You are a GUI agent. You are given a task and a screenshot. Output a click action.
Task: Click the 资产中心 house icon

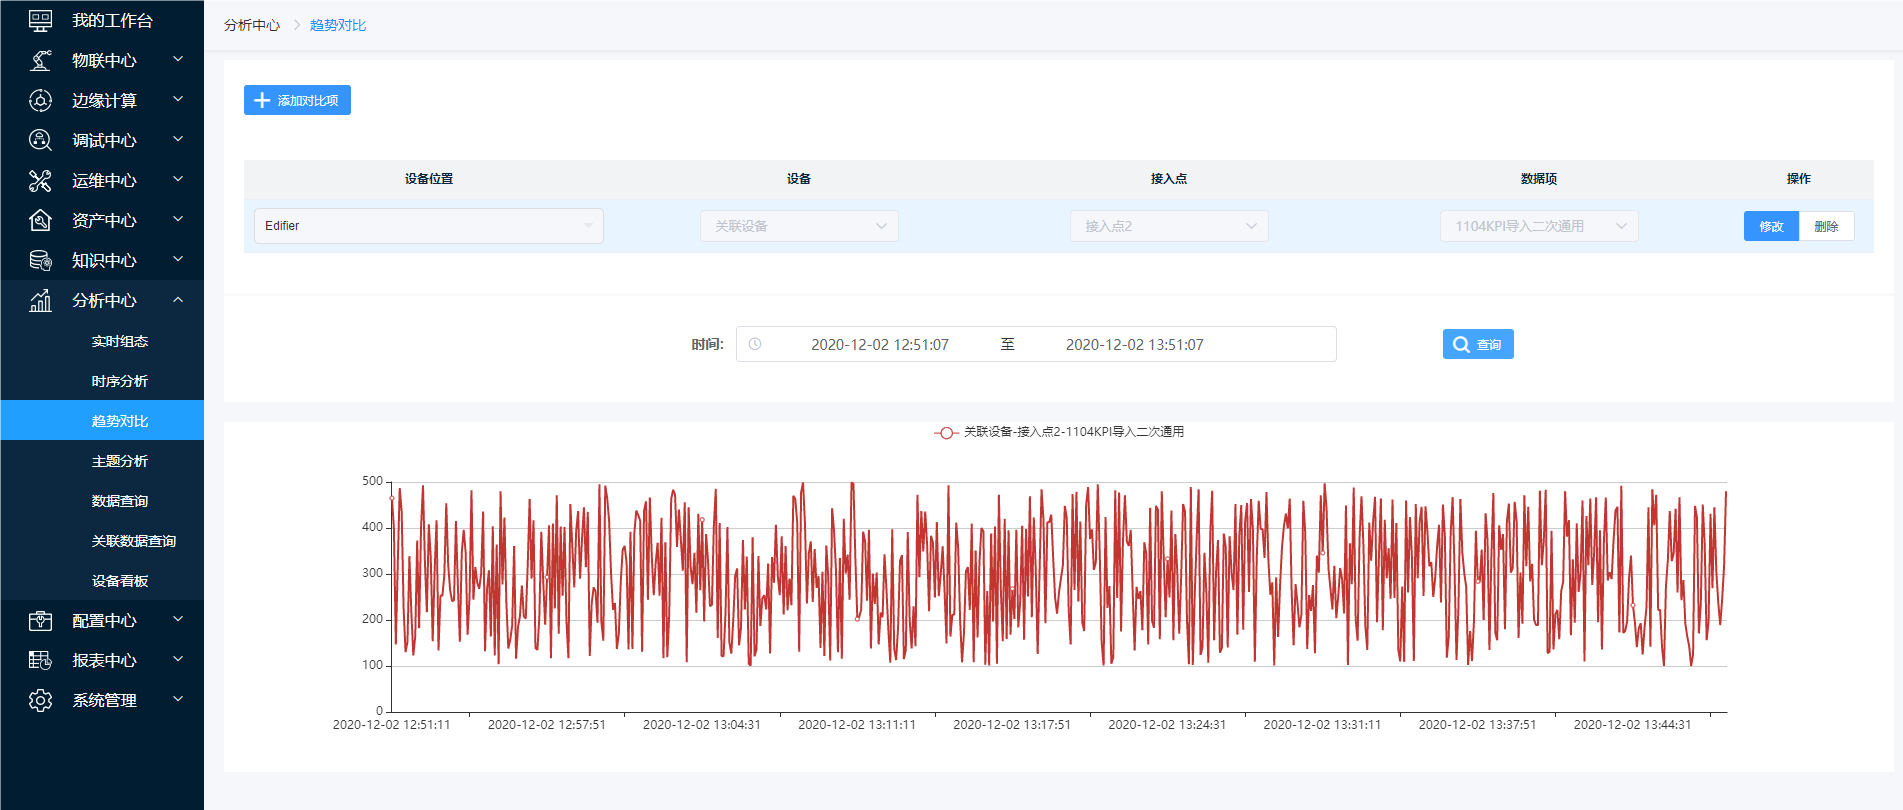(x=40, y=220)
